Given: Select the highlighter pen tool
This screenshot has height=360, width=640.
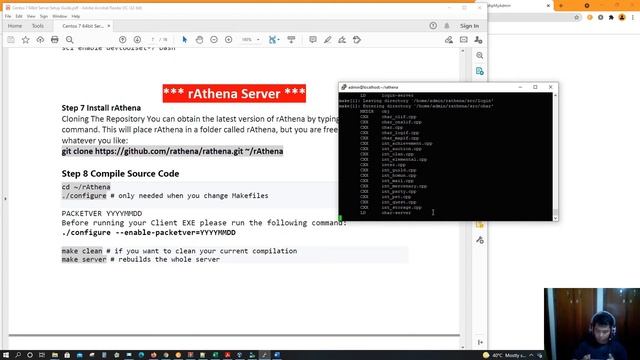Looking at the screenshot, I should click(327, 40).
